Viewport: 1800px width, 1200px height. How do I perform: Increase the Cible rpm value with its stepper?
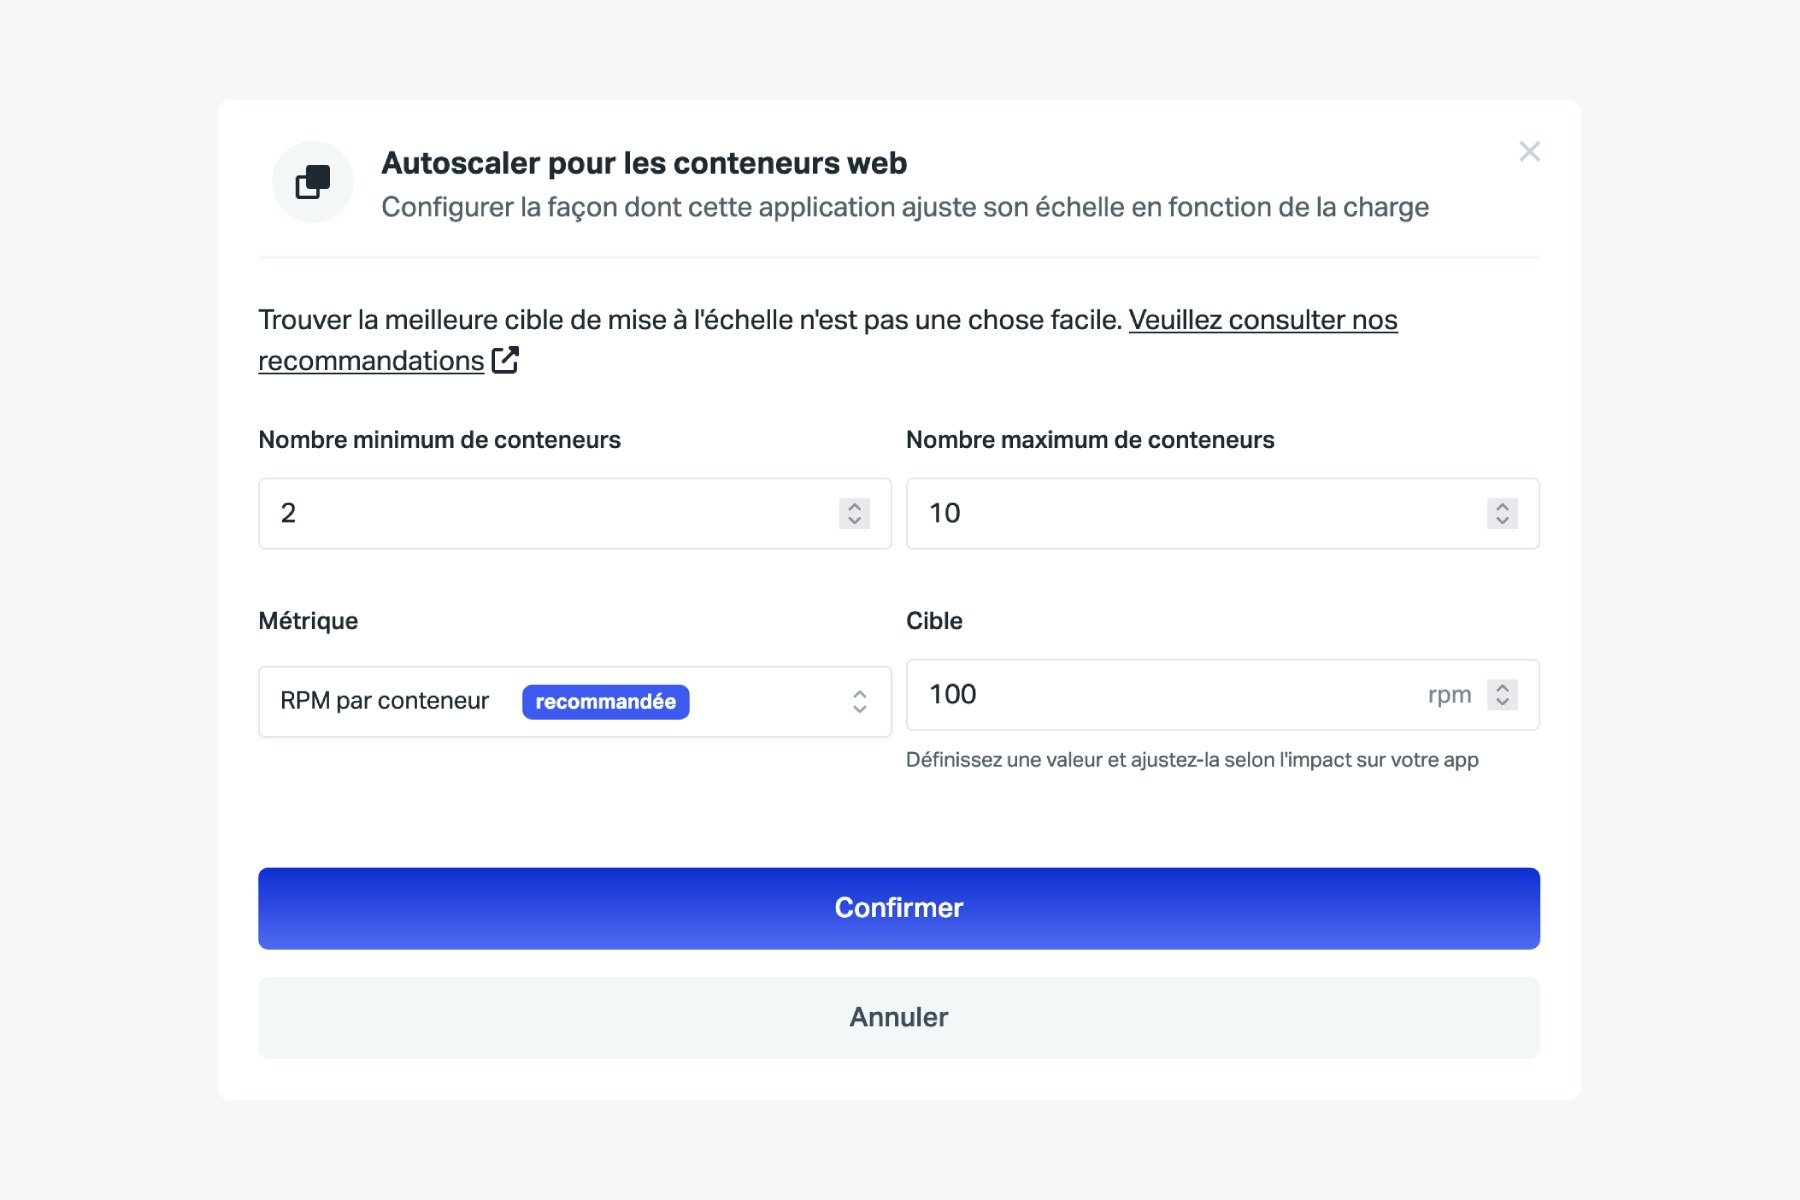click(x=1501, y=687)
